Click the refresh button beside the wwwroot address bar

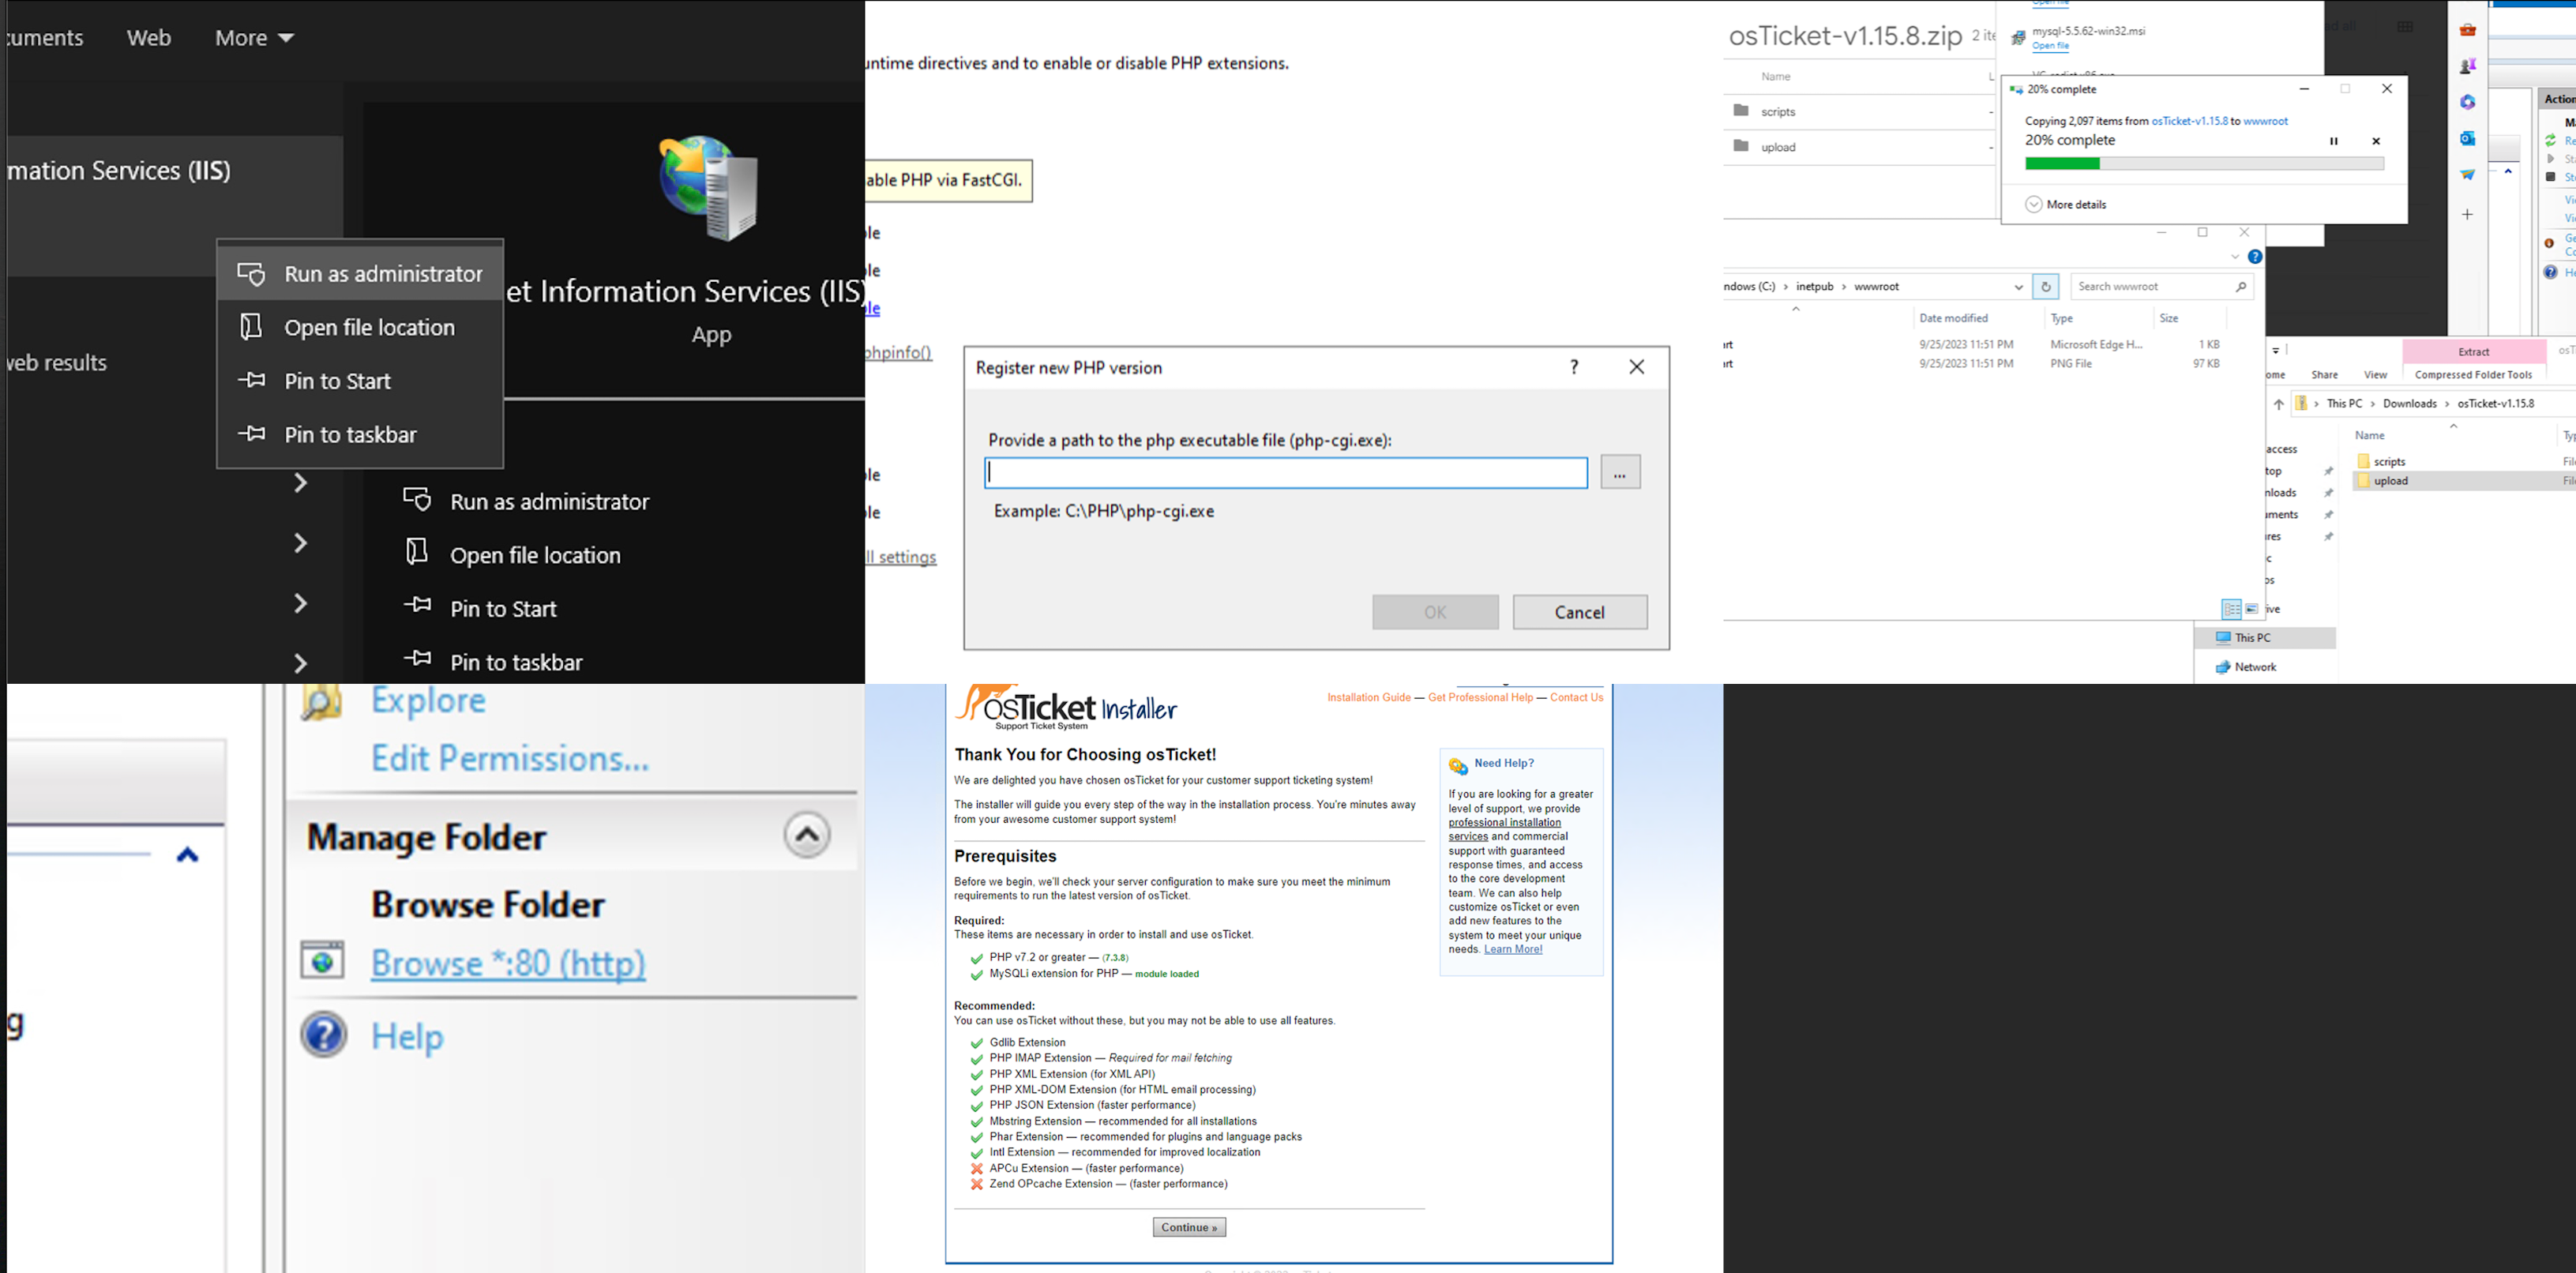pyautogui.click(x=2047, y=286)
